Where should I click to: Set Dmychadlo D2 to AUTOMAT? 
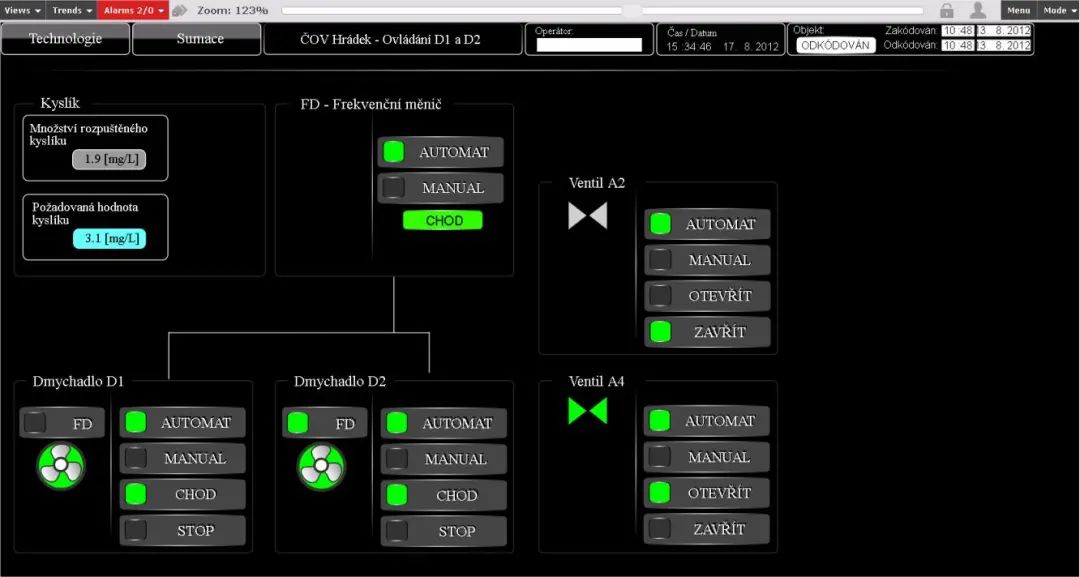pos(444,423)
